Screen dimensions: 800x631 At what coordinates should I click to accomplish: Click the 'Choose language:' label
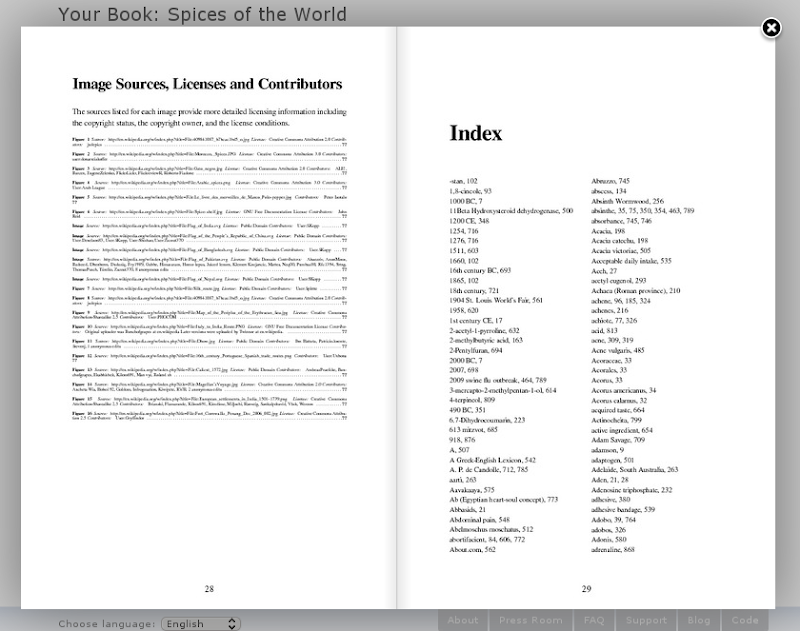(x=107, y=624)
